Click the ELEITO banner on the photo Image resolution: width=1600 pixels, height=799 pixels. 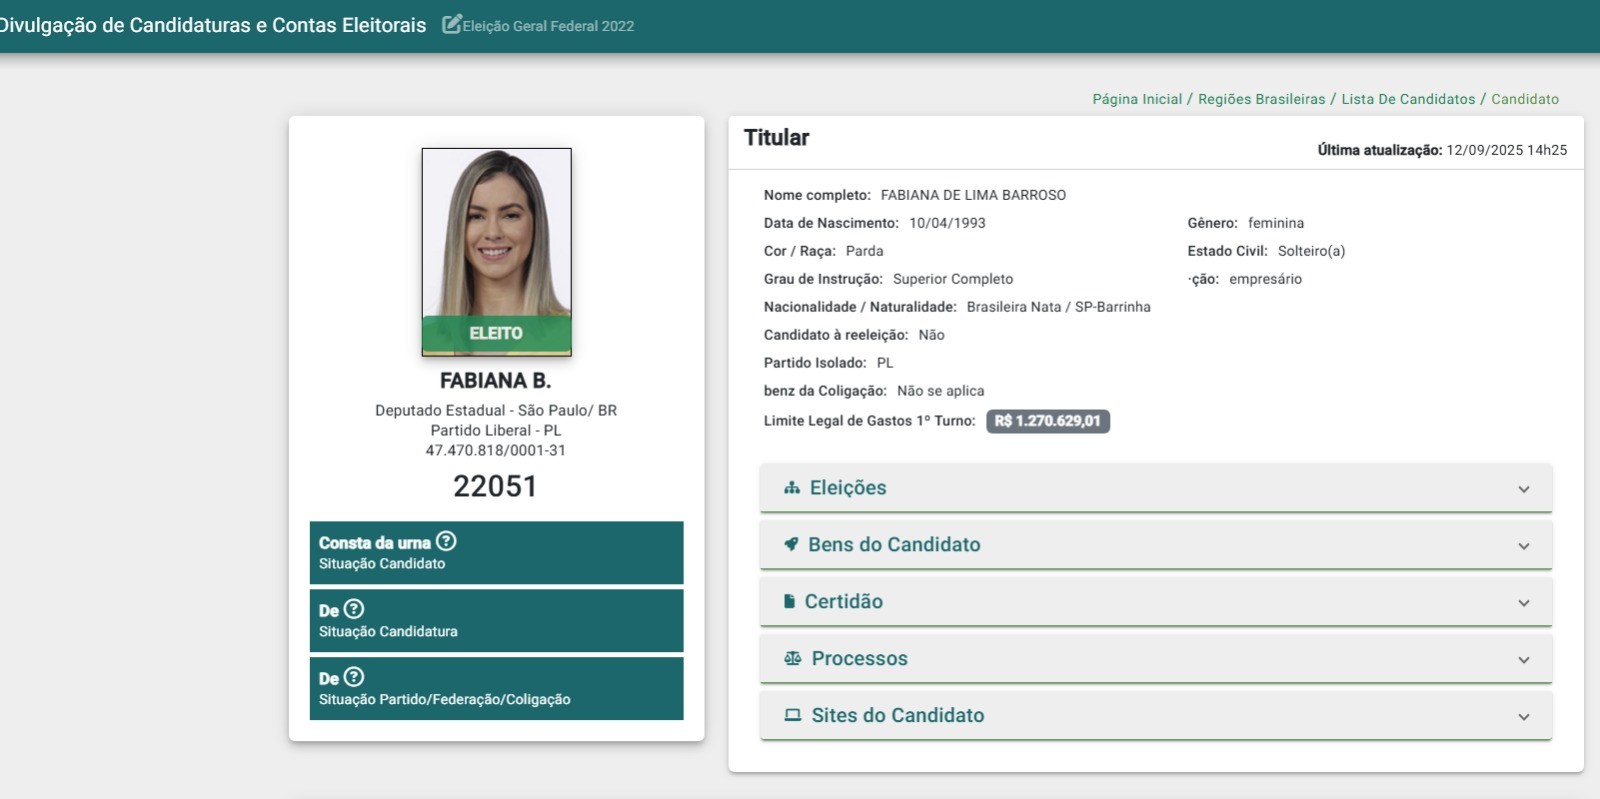tap(496, 333)
